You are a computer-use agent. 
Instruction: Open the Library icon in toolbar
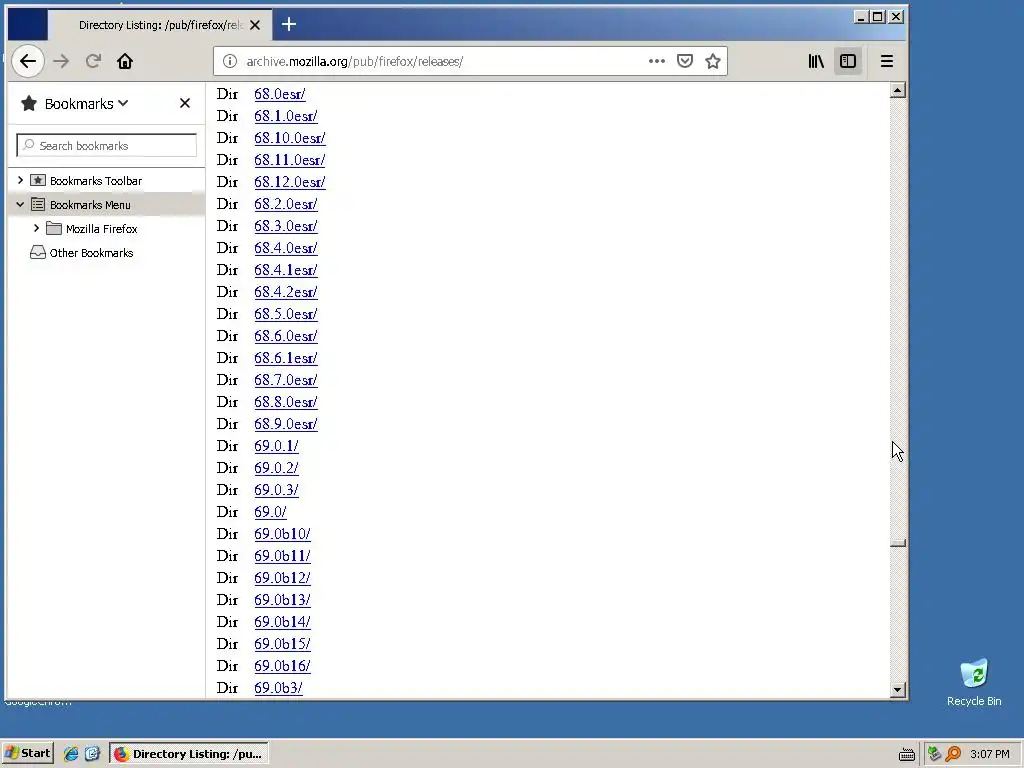tap(816, 61)
